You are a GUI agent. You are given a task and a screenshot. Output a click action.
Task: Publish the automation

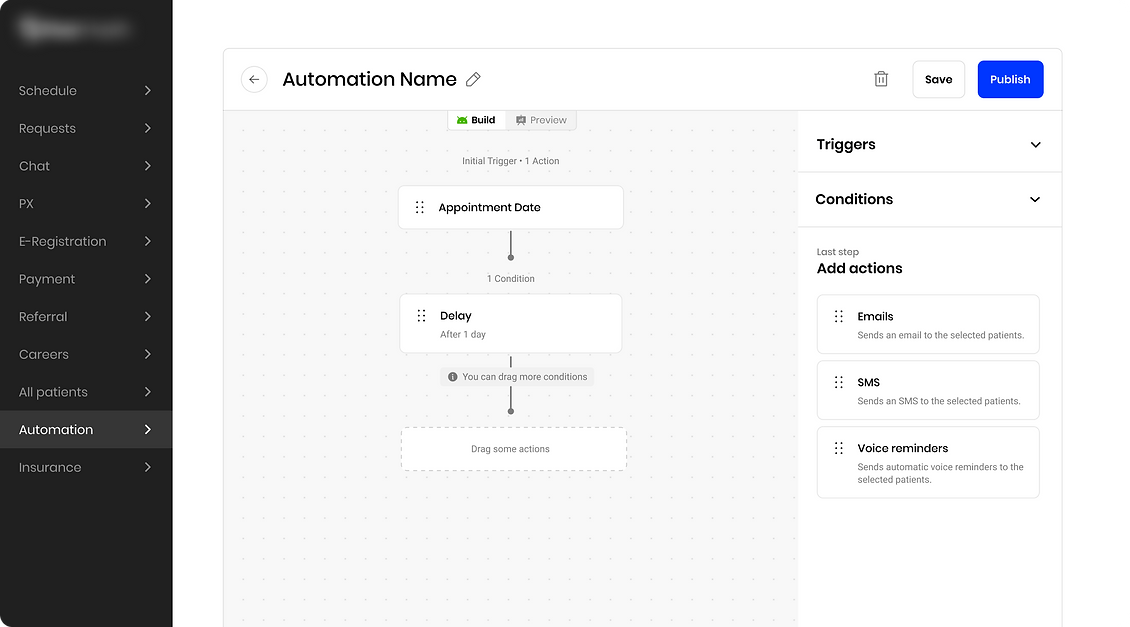click(1010, 80)
